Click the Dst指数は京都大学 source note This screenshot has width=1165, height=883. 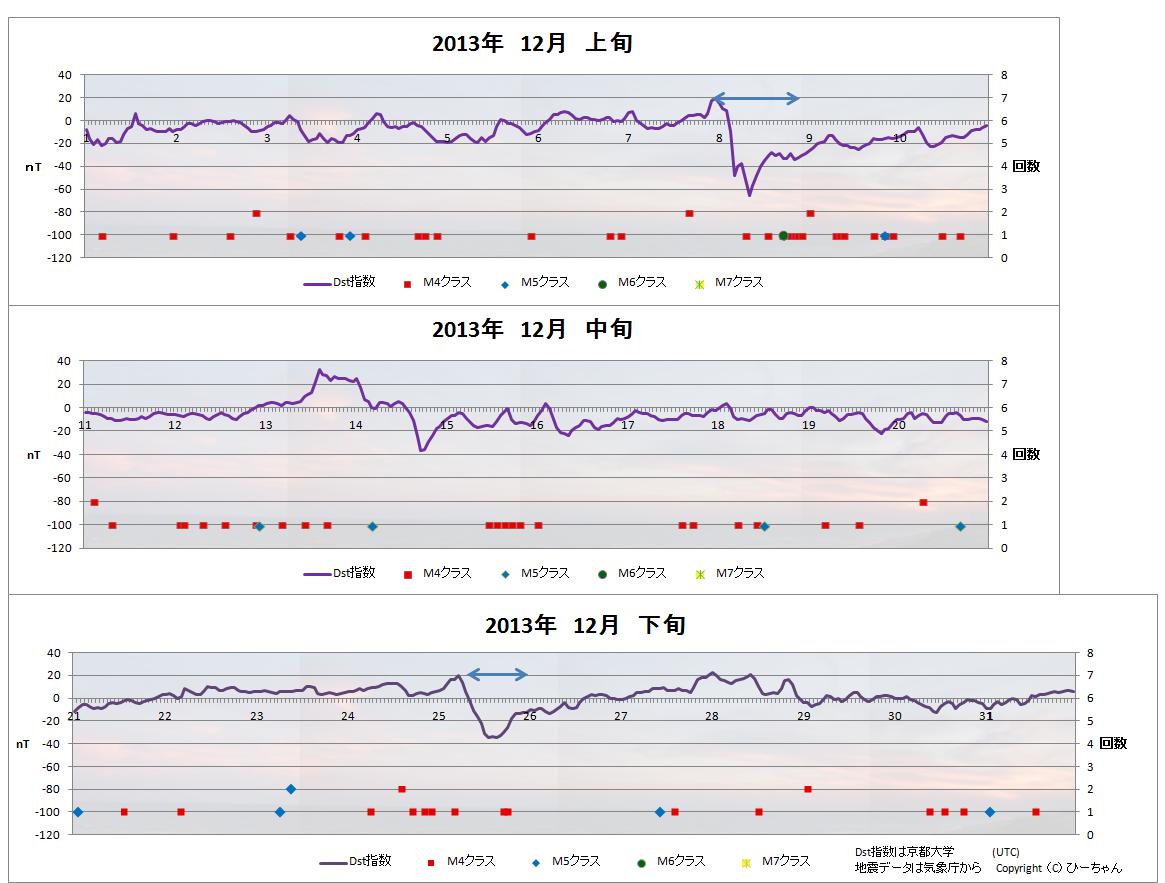click(904, 851)
